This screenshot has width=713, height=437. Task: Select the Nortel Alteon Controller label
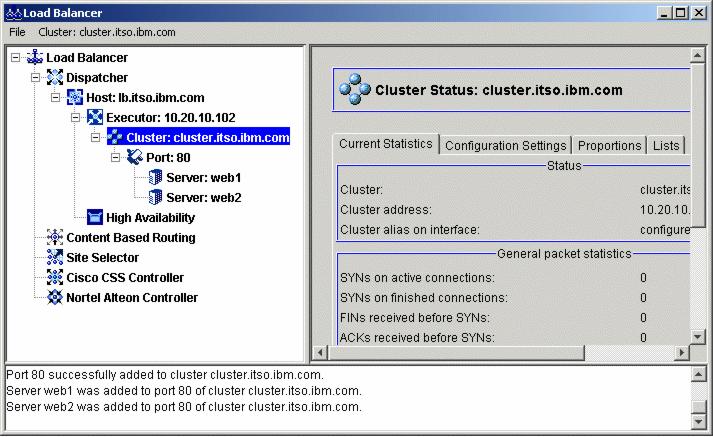132,298
